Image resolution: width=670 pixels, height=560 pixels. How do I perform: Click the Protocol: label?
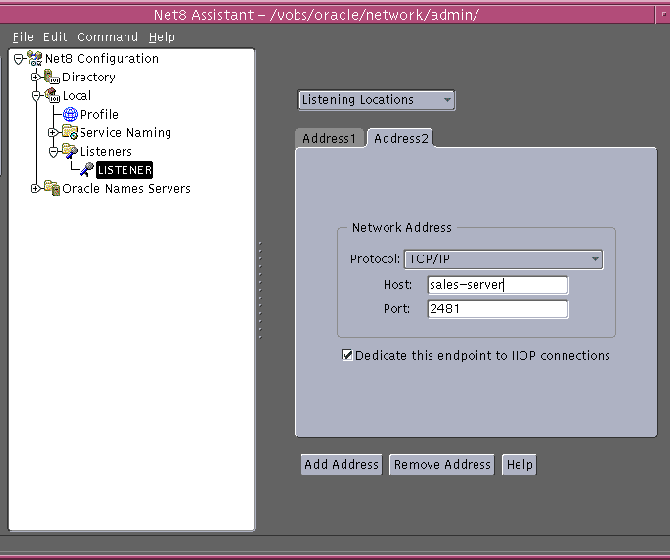click(x=374, y=259)
